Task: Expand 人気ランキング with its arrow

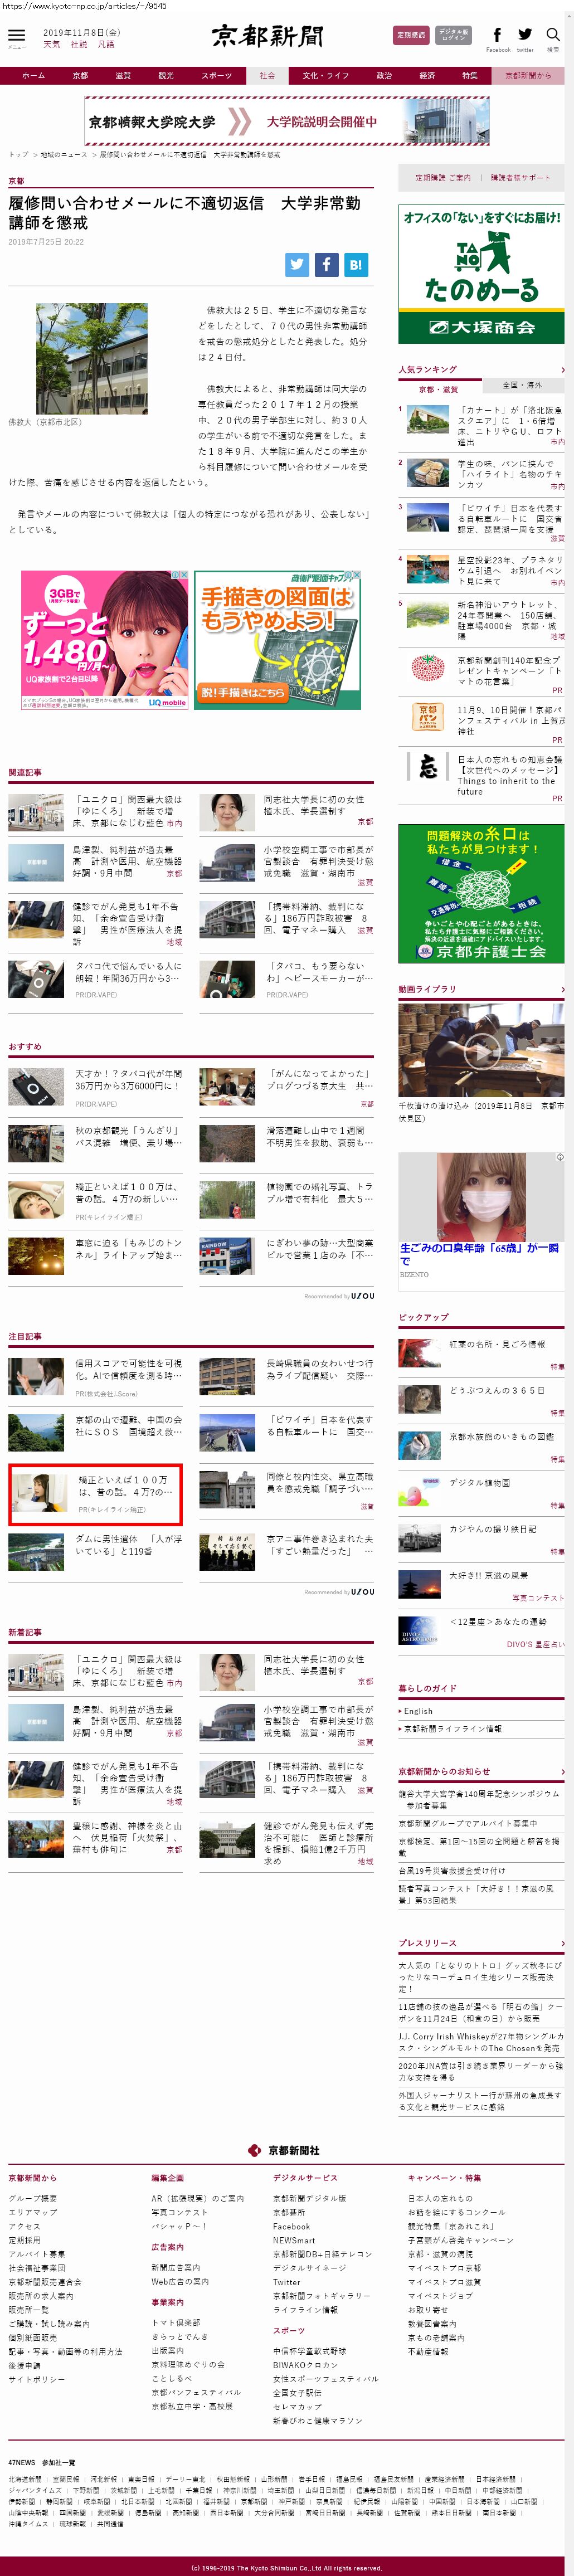Action: pyautogui.click(x=562, y=370)
